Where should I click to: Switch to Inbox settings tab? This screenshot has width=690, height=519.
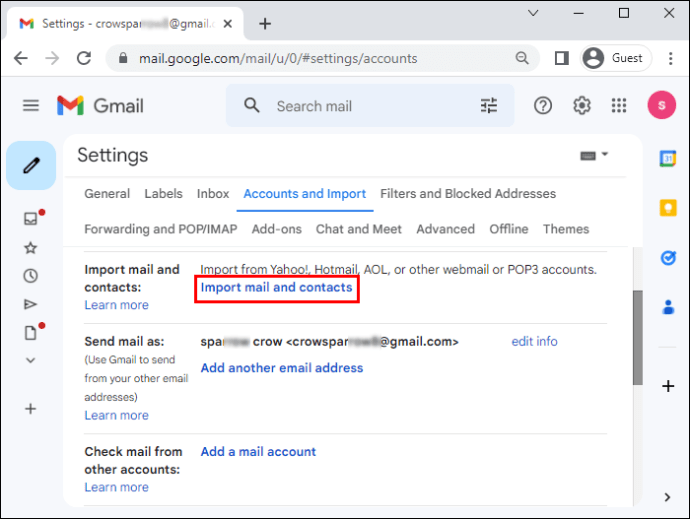pos(213,194)
